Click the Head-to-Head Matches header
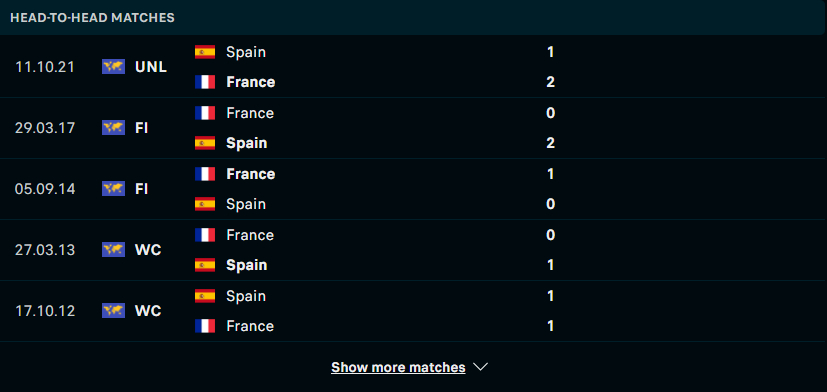827x392 pixels. click(x=92, y=17)
